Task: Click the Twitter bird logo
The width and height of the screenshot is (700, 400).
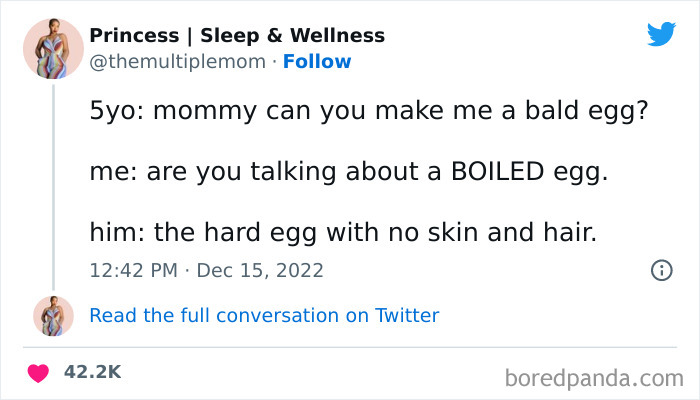Action: [661, 35]
